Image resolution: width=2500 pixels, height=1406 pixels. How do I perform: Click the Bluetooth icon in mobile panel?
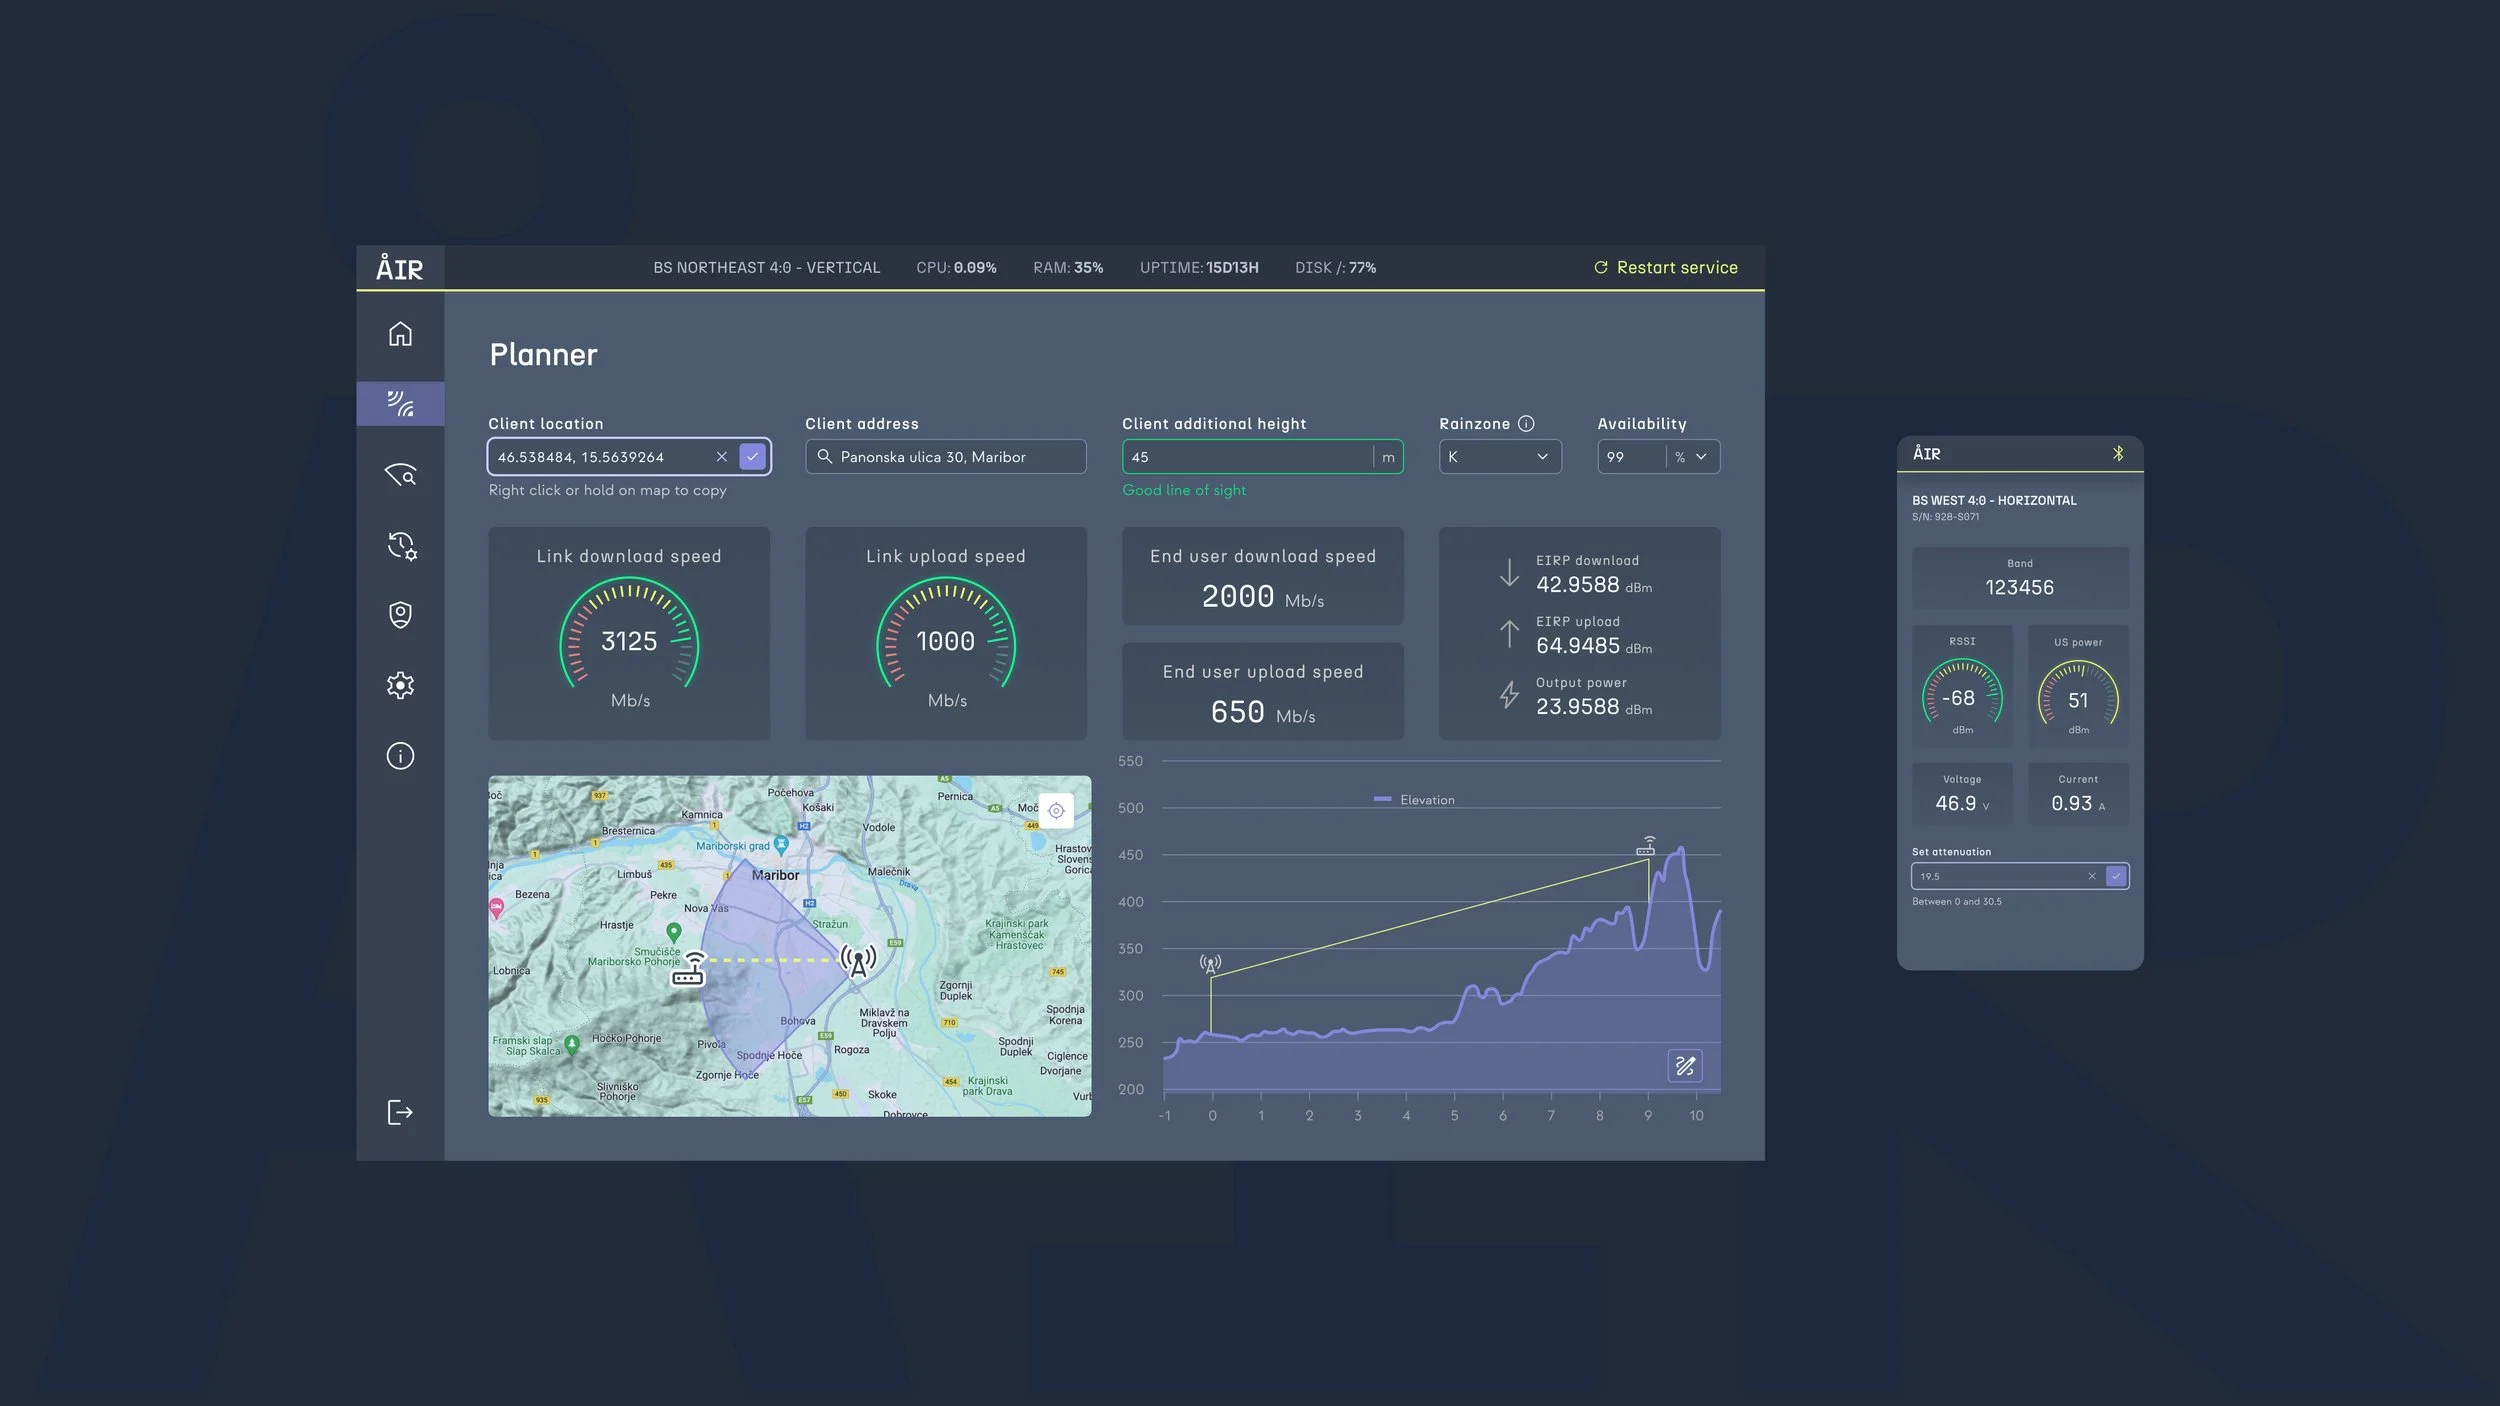[2118, 454]
